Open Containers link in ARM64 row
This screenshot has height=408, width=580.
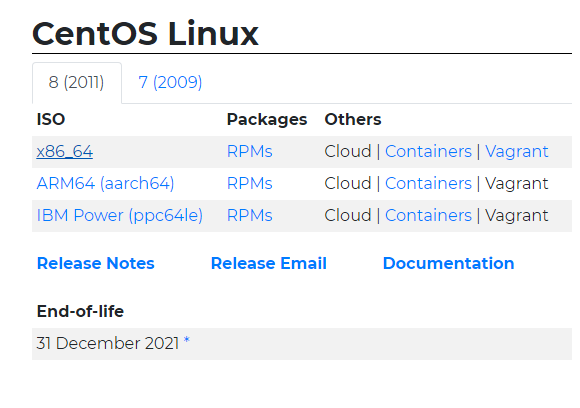coord(428,183)
